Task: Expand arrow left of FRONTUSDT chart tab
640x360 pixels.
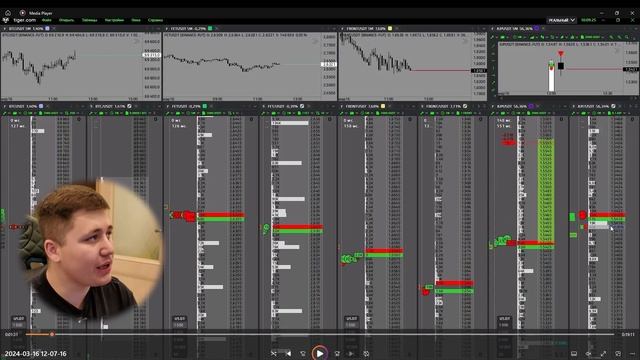Action: (x=343, y=29)
